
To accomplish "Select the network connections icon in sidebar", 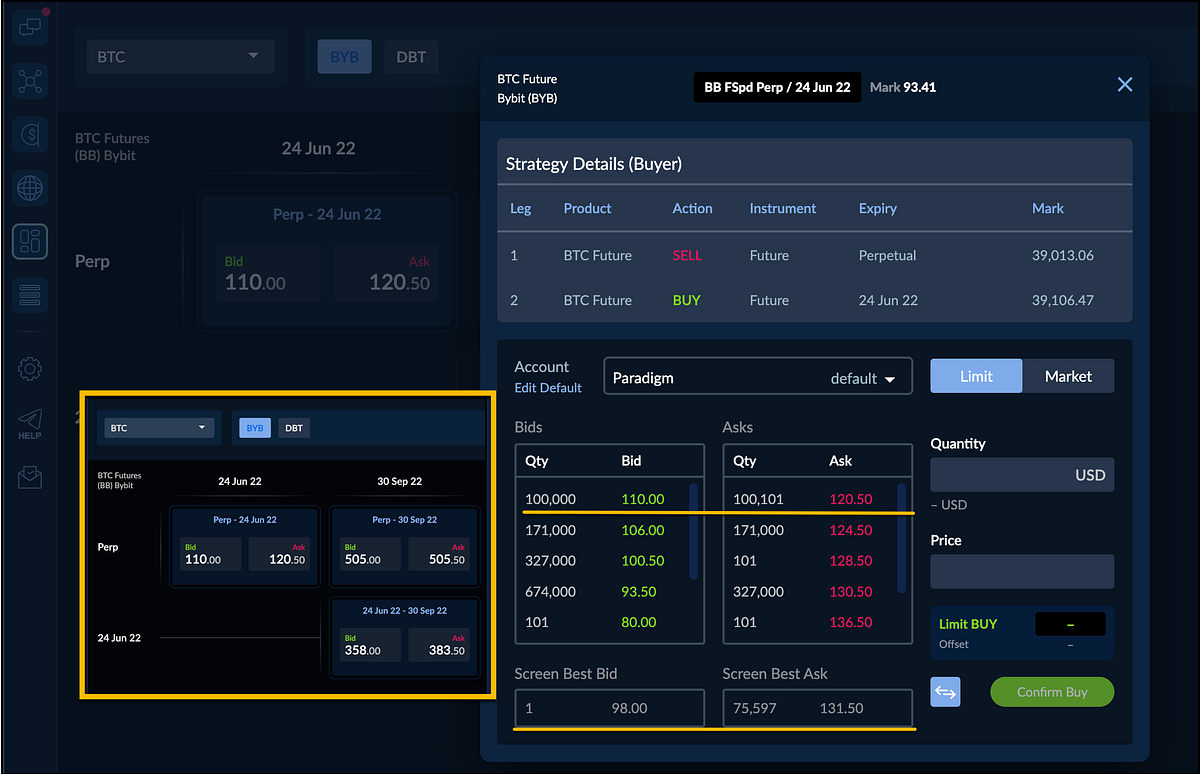I will click(29, 81).
